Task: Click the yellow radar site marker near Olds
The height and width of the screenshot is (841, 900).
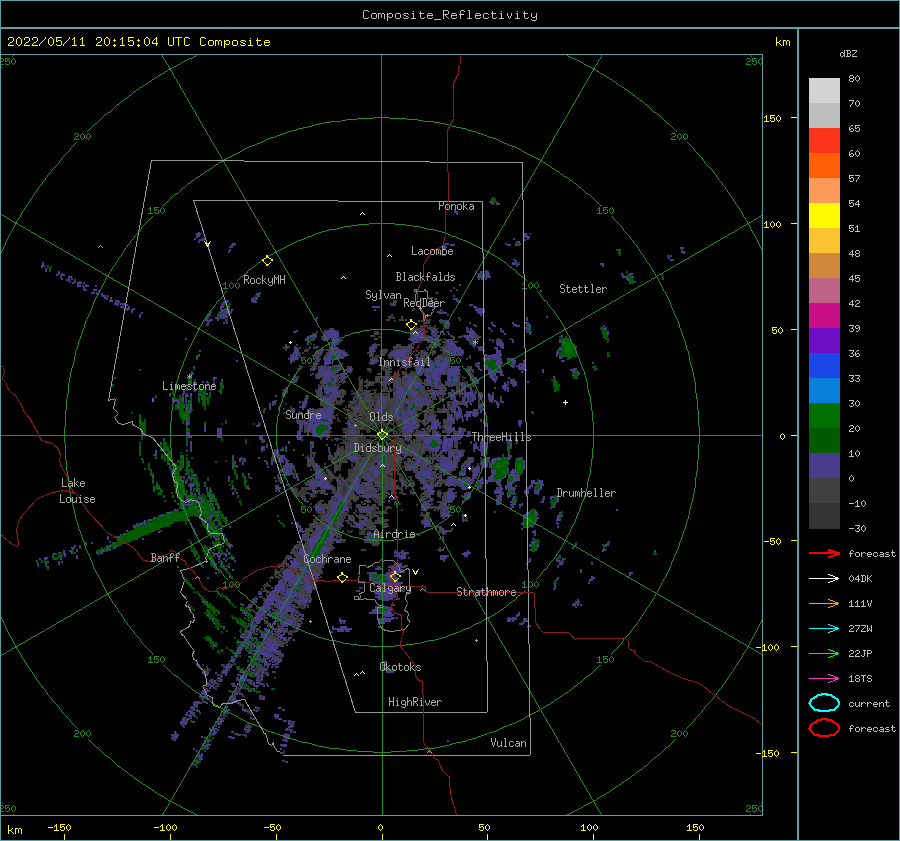Action: (382, 435)
